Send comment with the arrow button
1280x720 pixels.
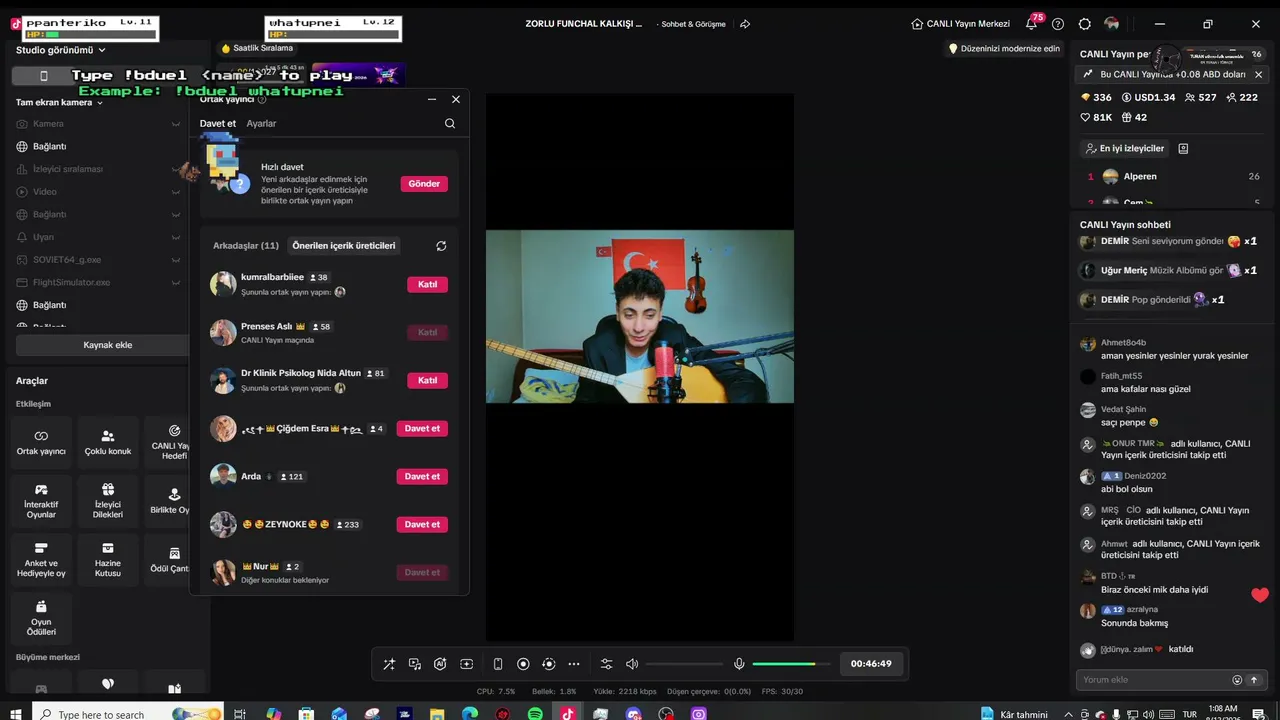[x=1254, y=680]
